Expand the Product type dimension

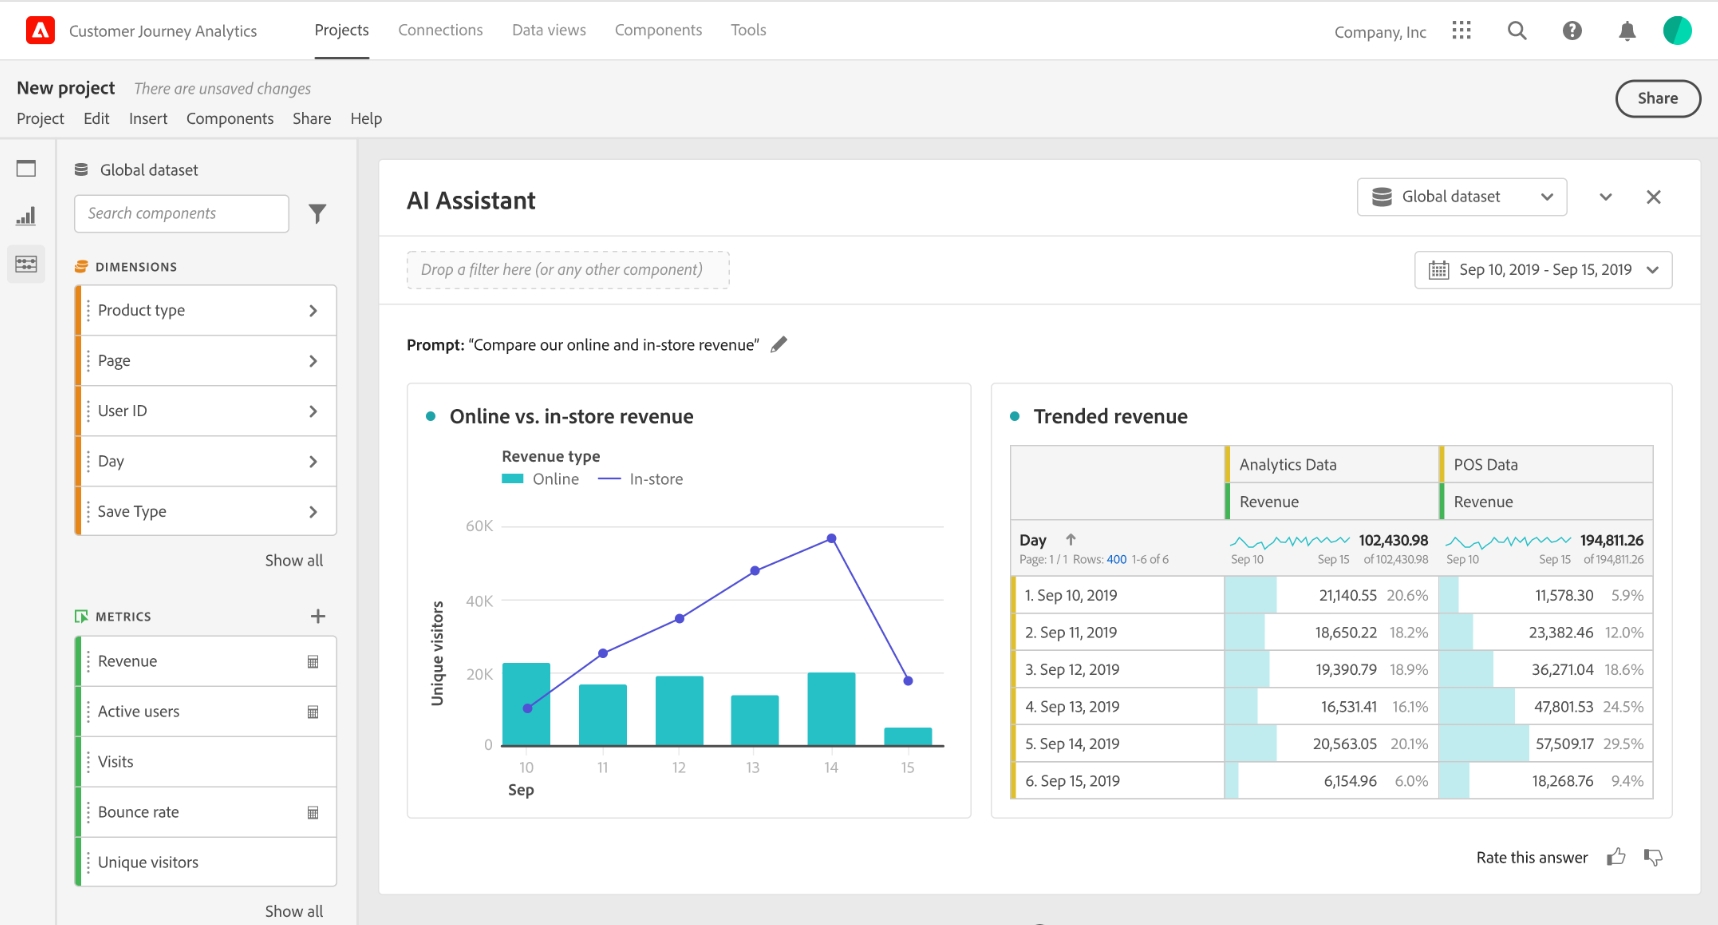[206, 310]
